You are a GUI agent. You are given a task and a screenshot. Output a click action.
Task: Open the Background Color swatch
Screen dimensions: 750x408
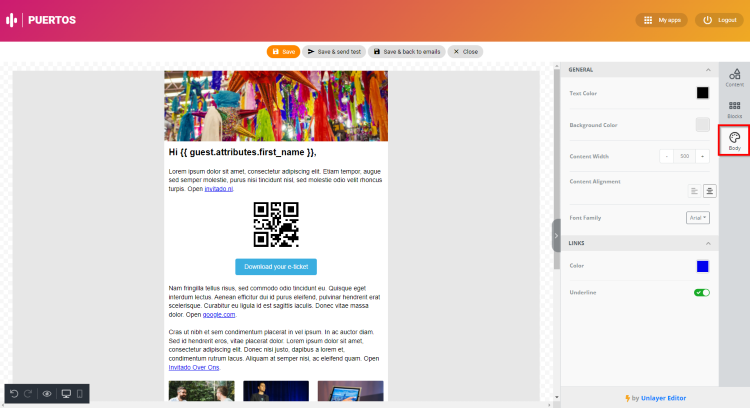click(x=702, y=125)
